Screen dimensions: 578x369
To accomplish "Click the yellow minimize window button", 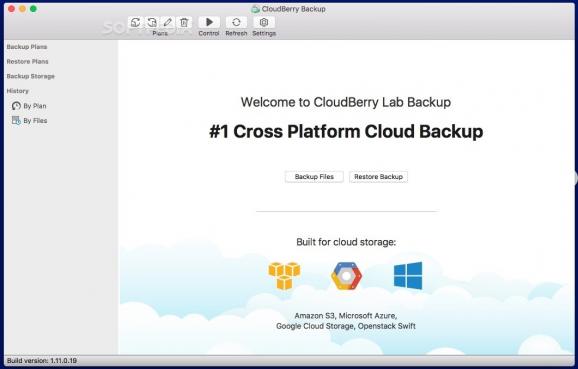I will click(22, 9).
